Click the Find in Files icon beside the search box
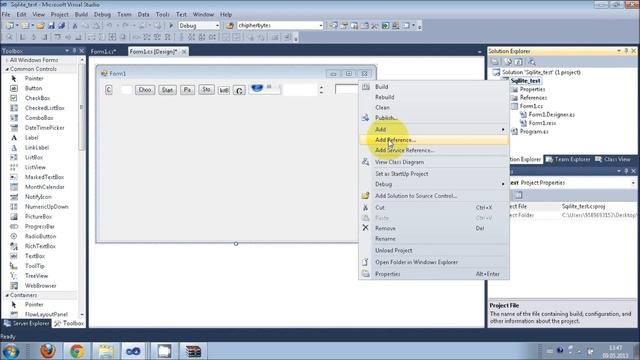 [x=230, y=26]
